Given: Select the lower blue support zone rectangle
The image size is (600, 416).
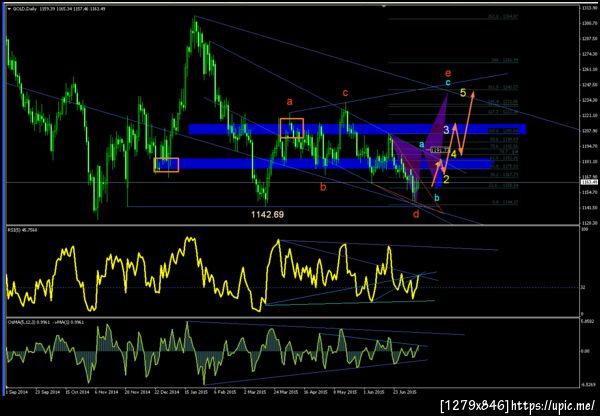Looking at the screenshot, I should (324, 164).
